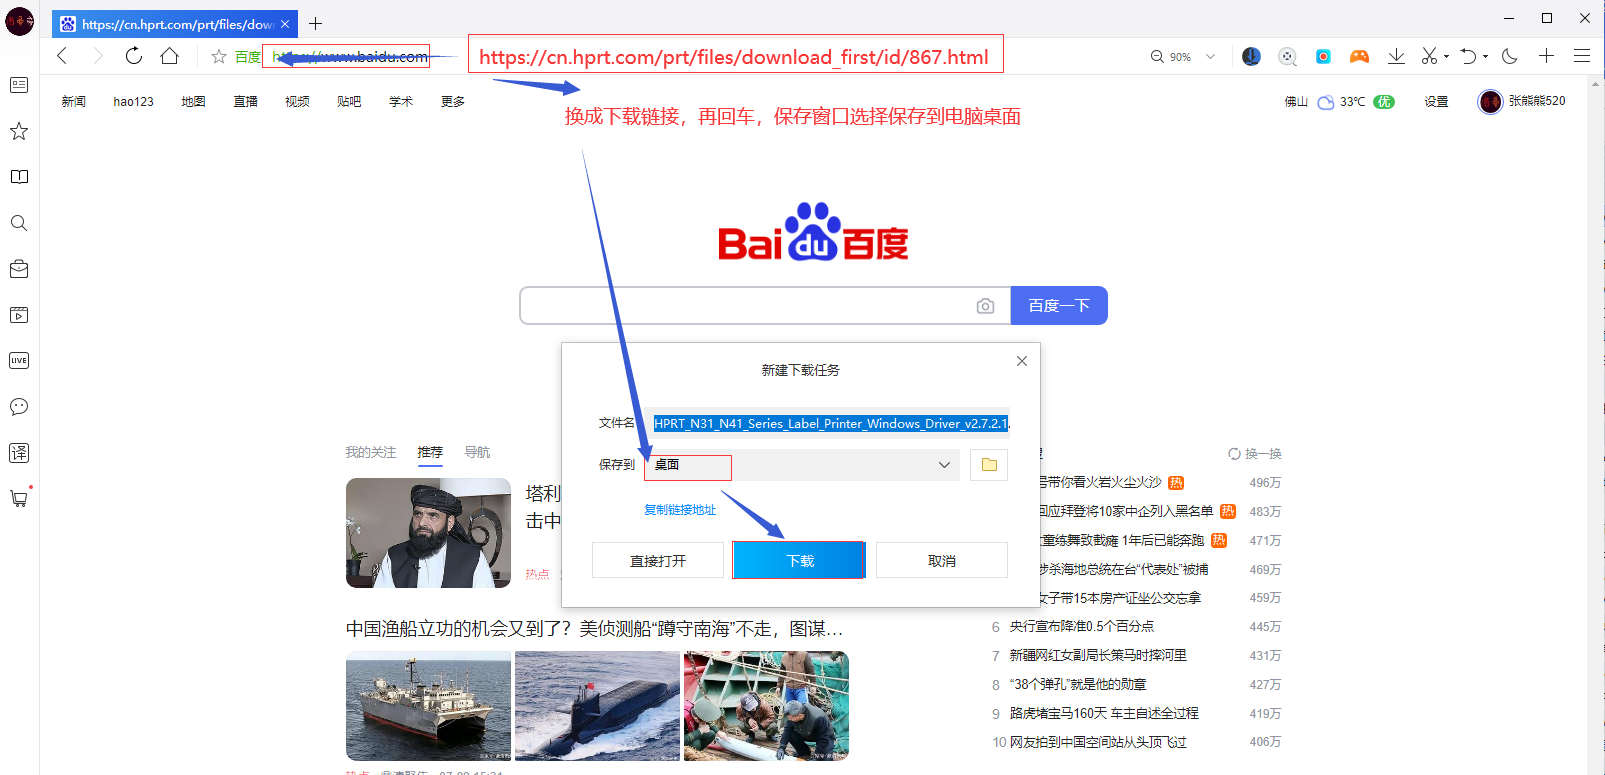Expand the save-to location dropdown
The width and height of the screenshot is (1605, 775).
point(944,465)
